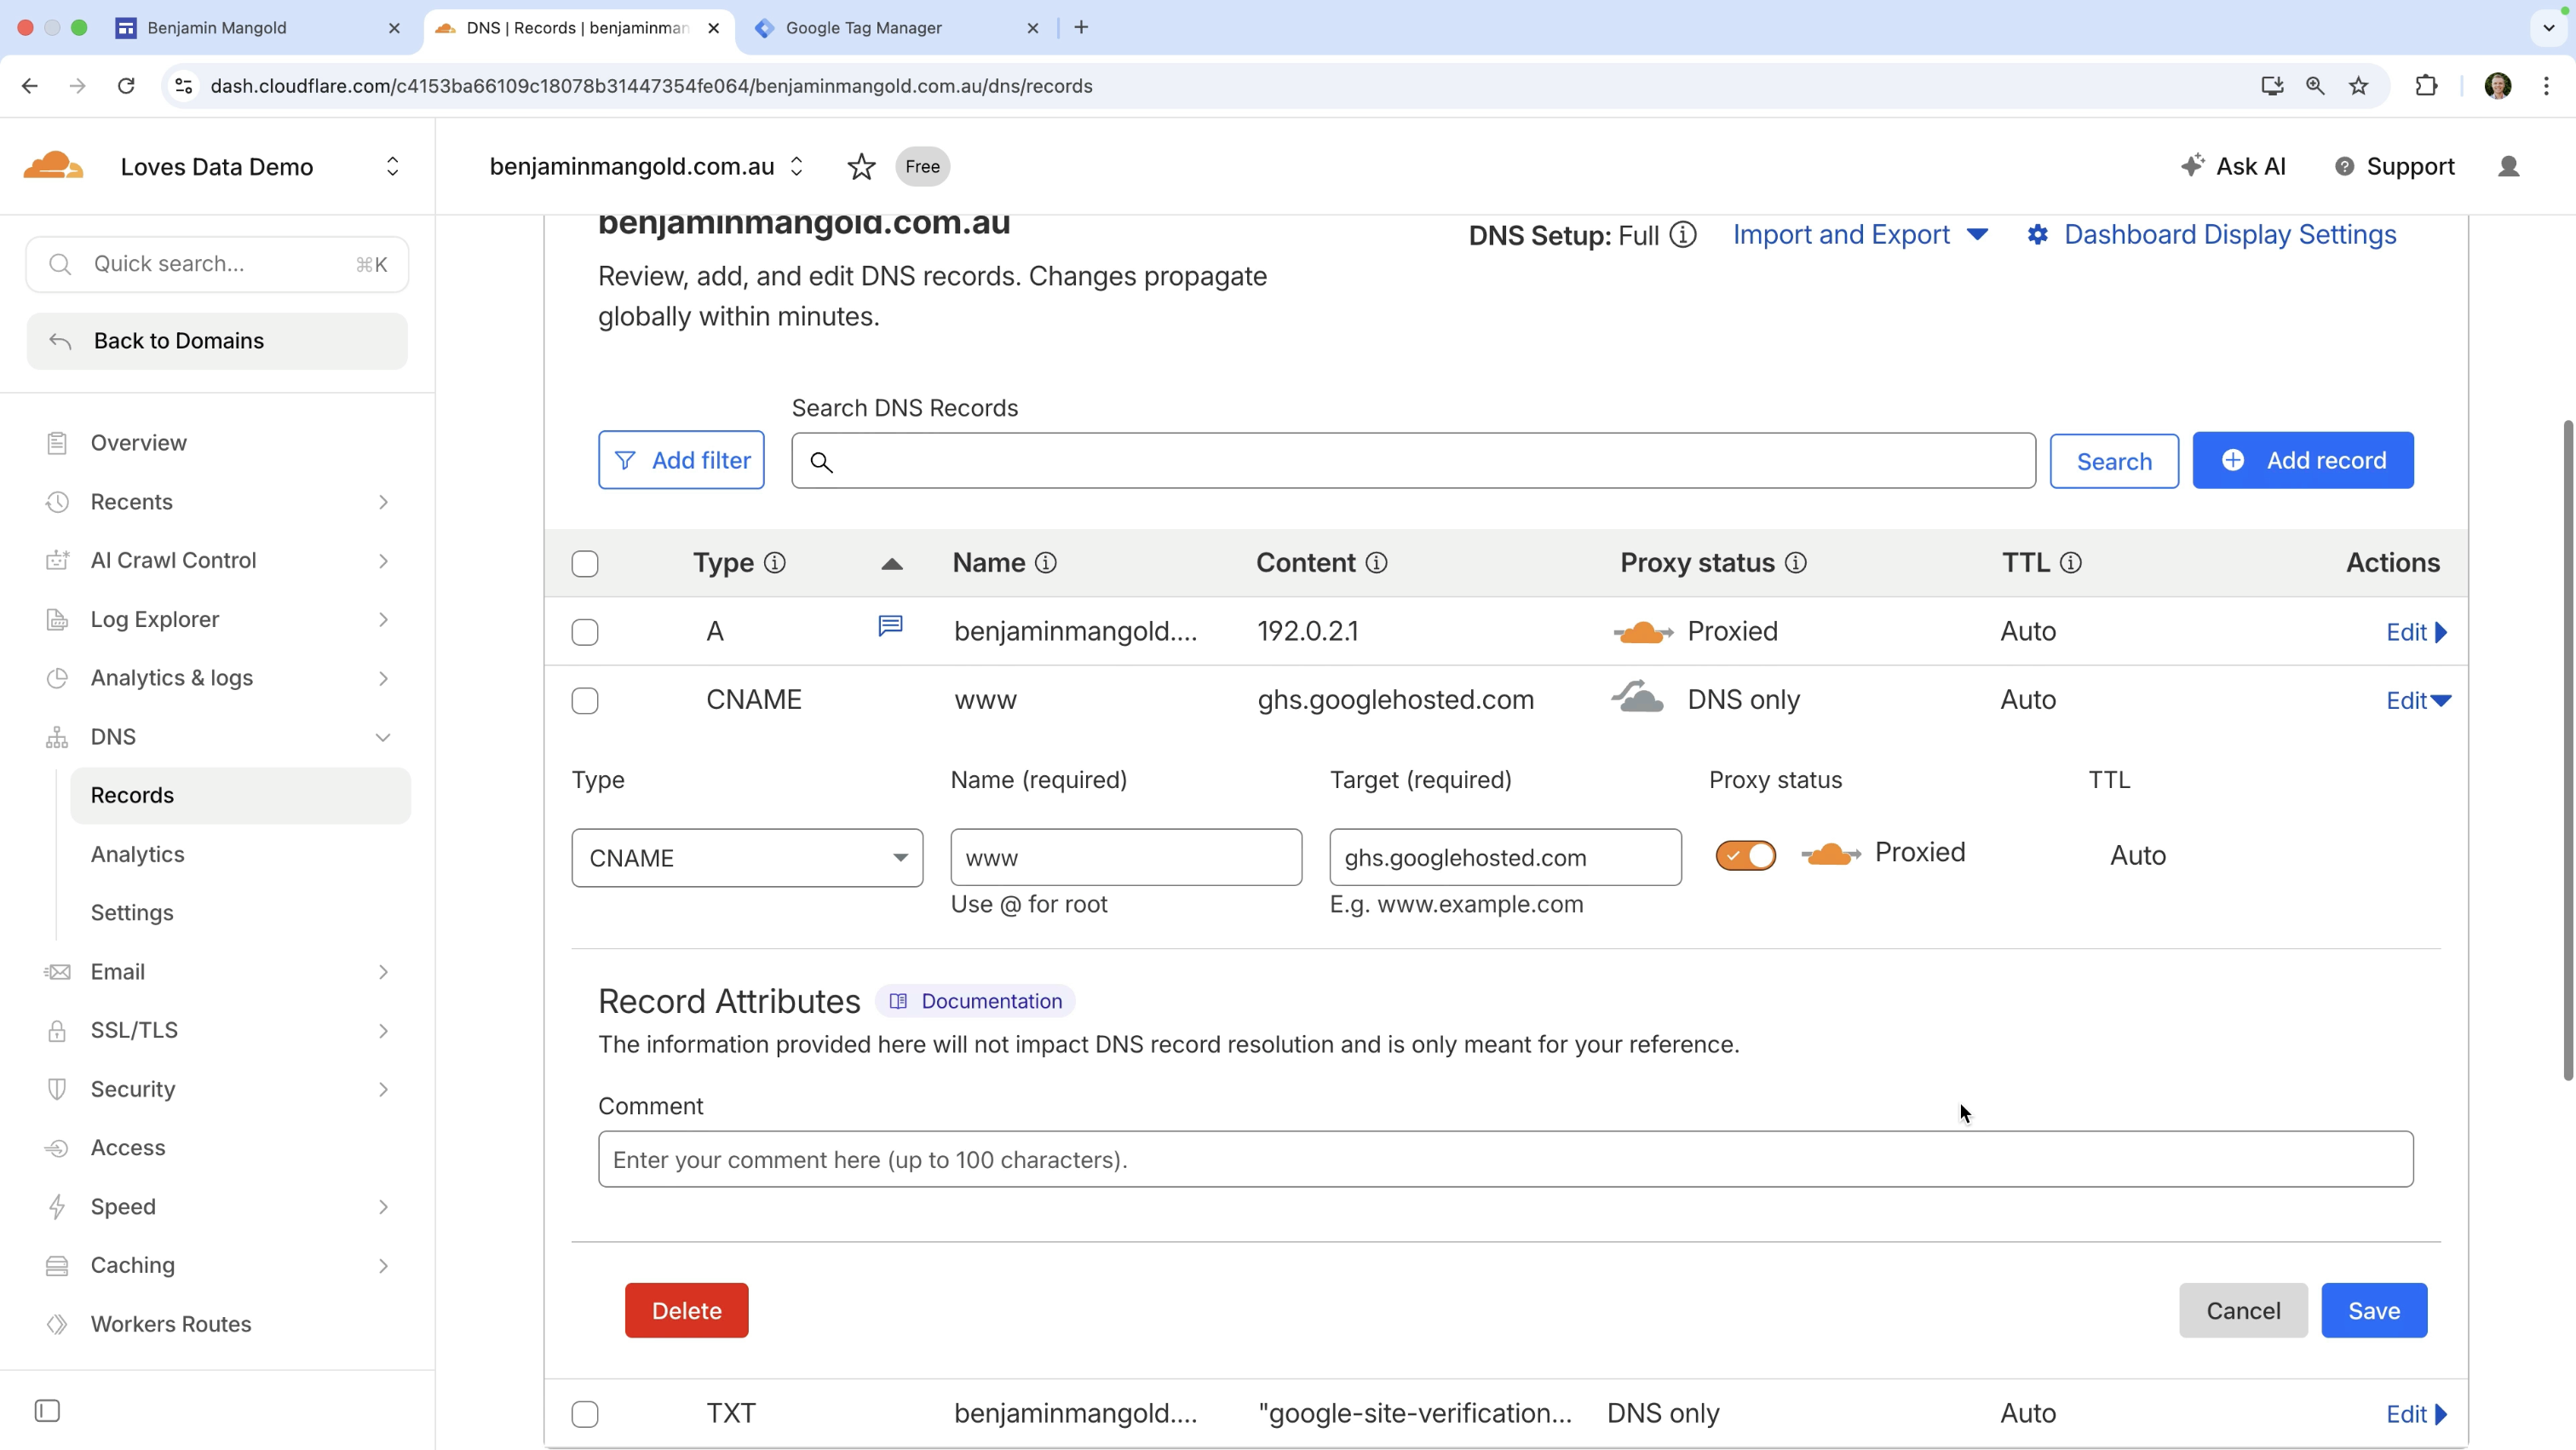Sort by Type ascending arrow
Viewport: 2576px width, 1450px height.
click(x=892, y=564)
